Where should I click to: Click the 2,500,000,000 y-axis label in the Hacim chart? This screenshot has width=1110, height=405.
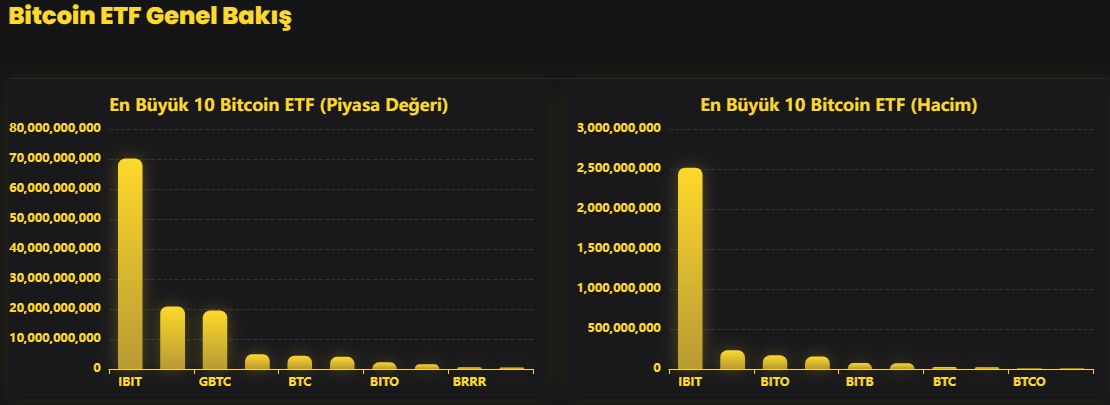(619, 168)
